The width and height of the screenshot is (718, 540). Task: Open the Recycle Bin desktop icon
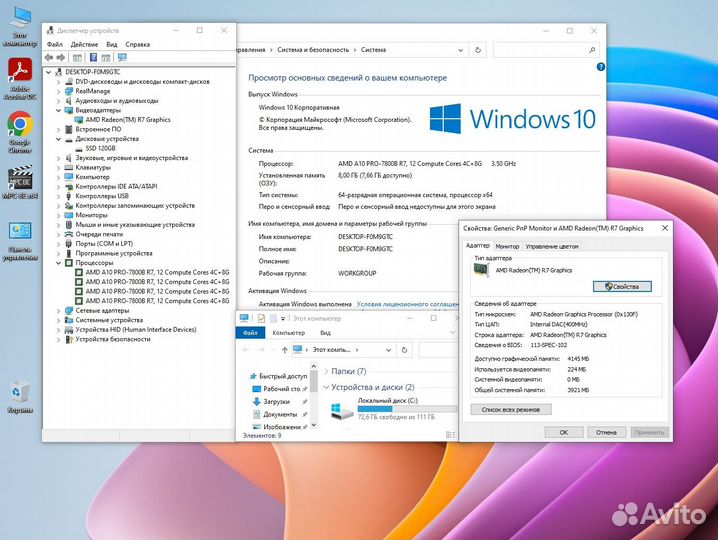(x=20, y=397)
